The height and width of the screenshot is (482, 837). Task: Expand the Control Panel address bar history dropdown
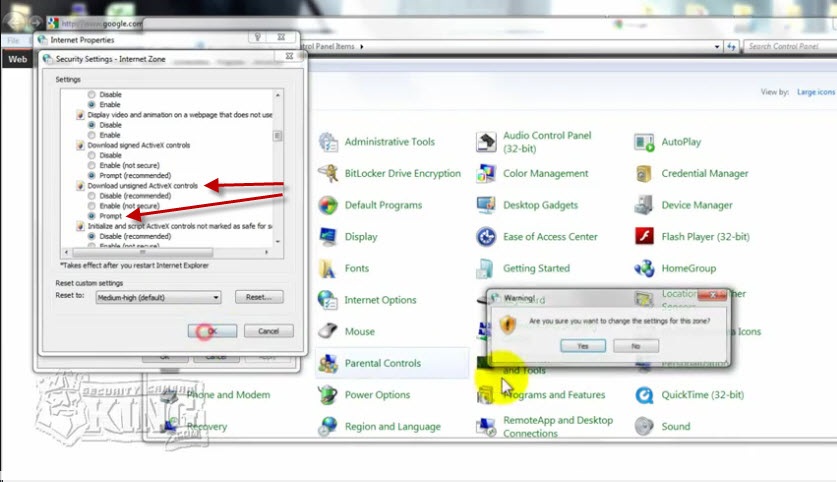tap(717, 47)
